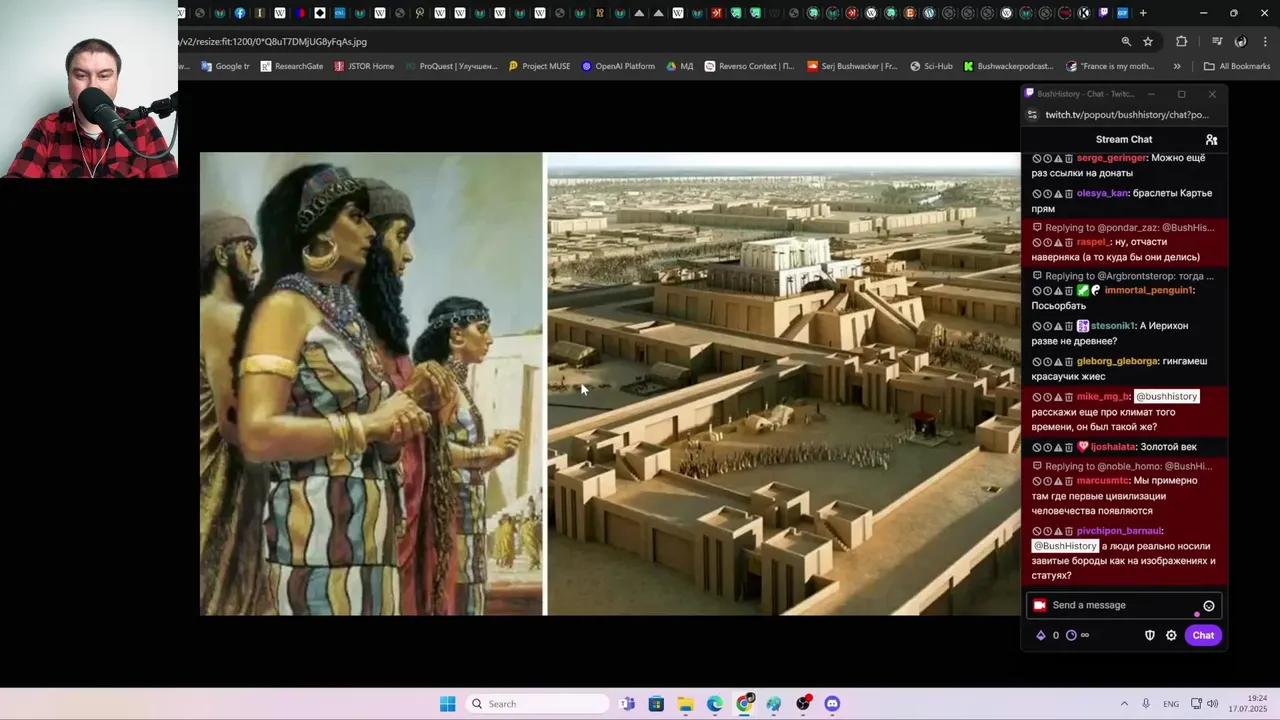Screen dimensions: 1280x720
Task: Show more bookmarks chevron
Action: coord(1177,67)
